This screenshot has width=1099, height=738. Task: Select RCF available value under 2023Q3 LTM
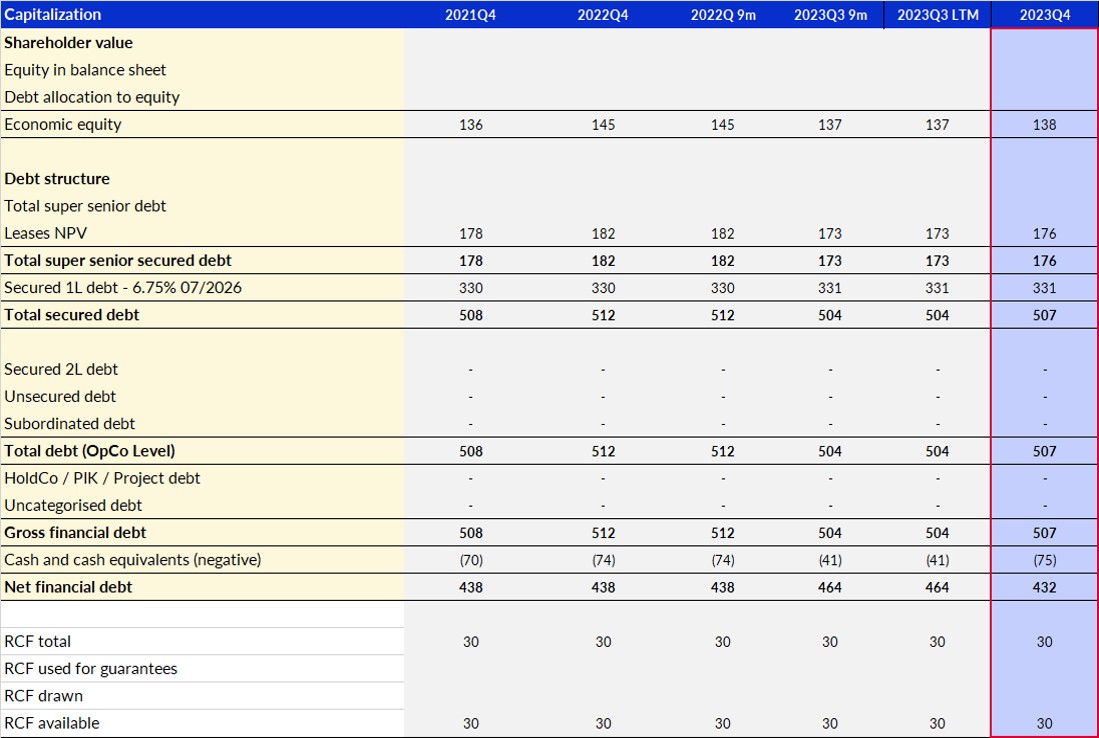[937, 723]
